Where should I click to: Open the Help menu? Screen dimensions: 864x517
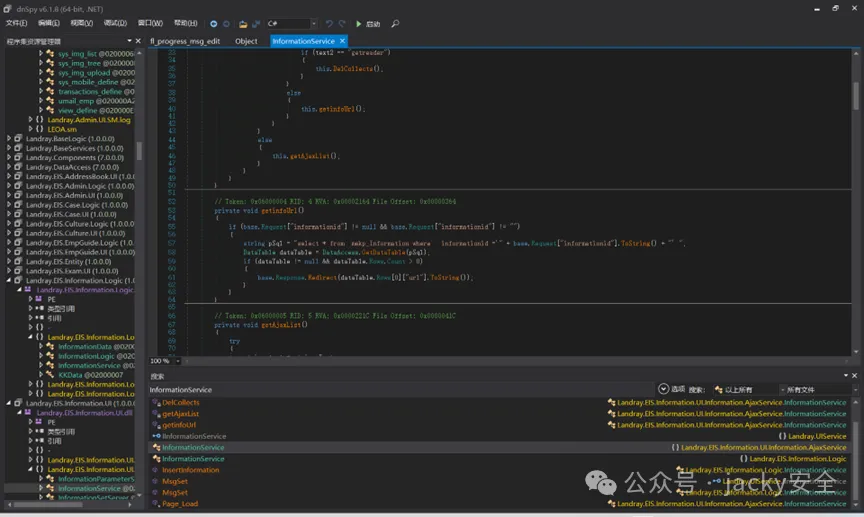[185, 23]
